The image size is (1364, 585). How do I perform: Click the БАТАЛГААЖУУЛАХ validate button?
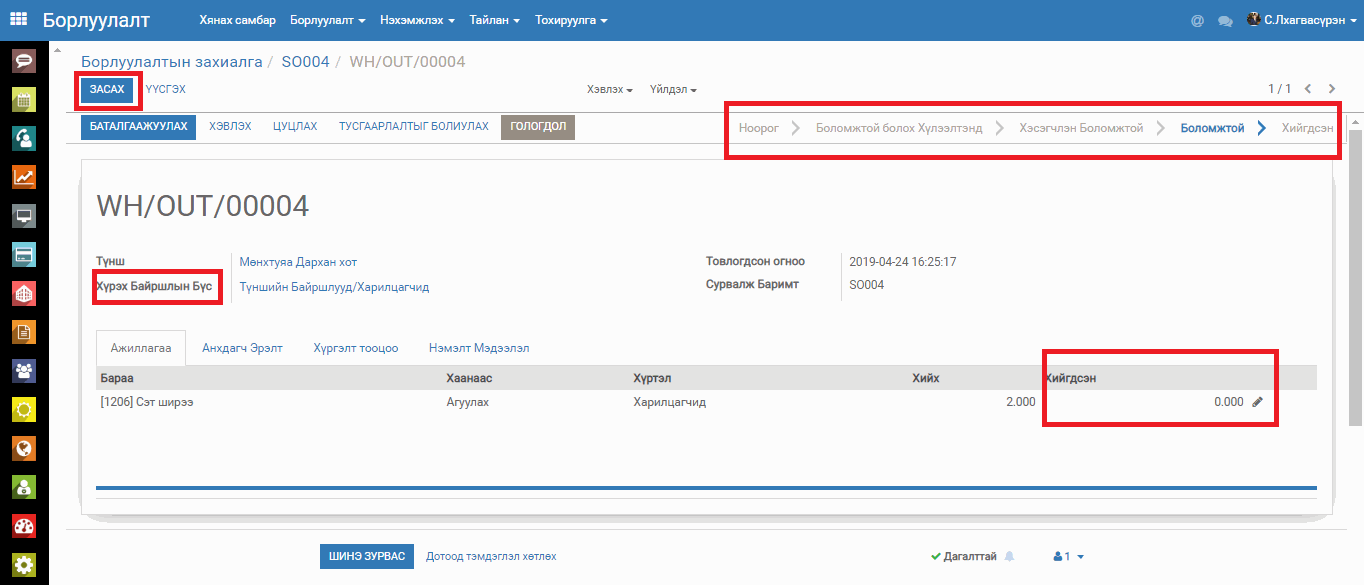[x=138, y=127]
